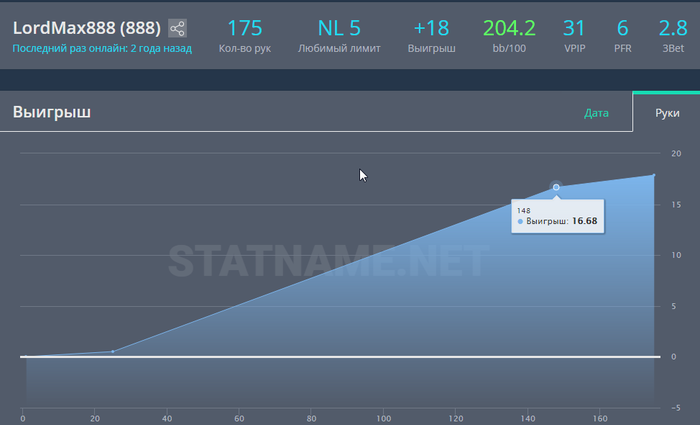
Task: Select the Руки tab
Action: (667, 113)
